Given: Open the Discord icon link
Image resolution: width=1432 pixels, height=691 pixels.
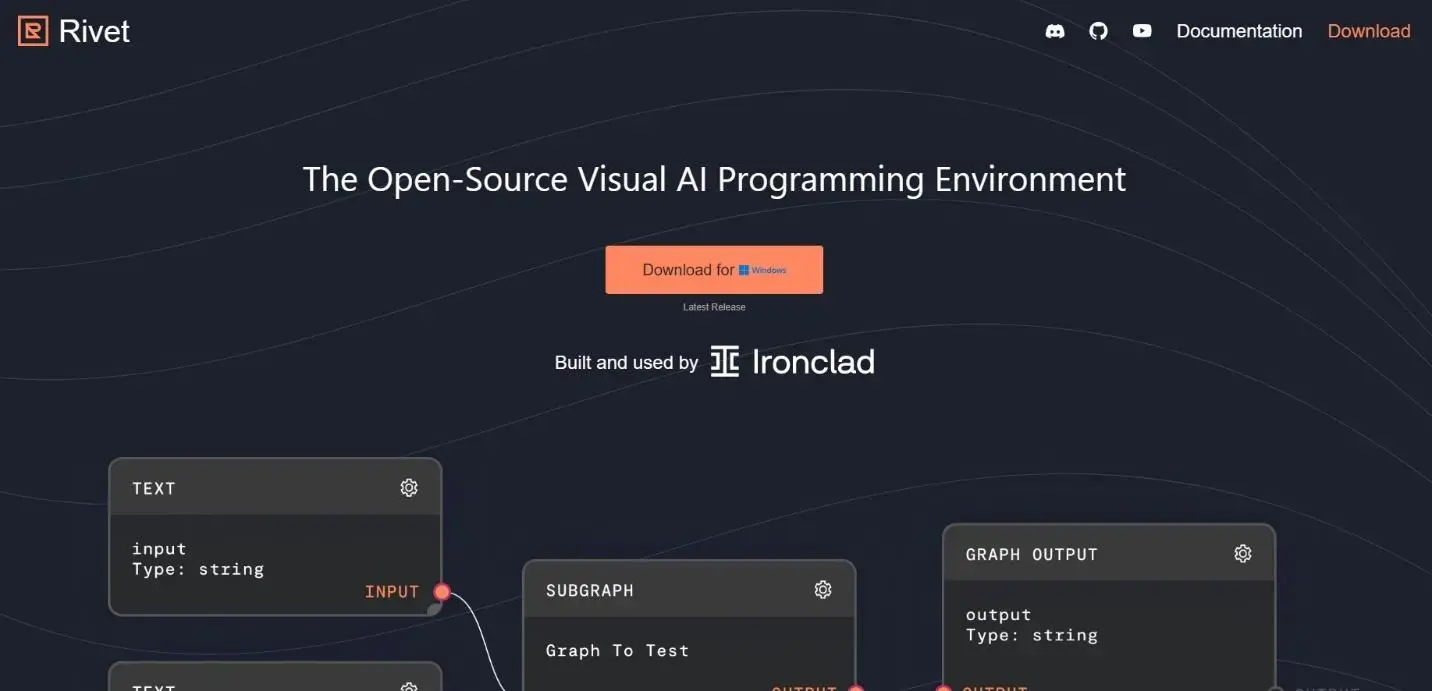Looking at the screenshot, I should pyautogui.click(x=1055, y=31).
